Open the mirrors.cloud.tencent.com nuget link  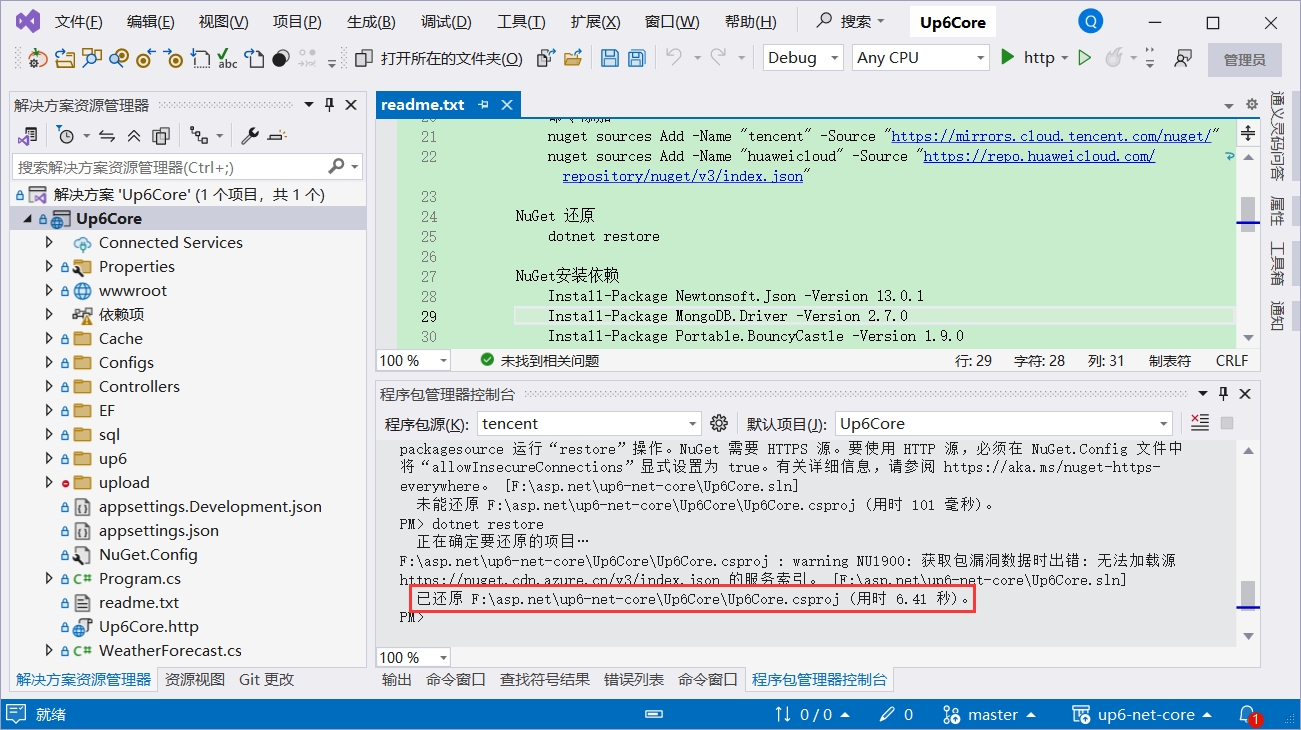tap(1052, 136)
